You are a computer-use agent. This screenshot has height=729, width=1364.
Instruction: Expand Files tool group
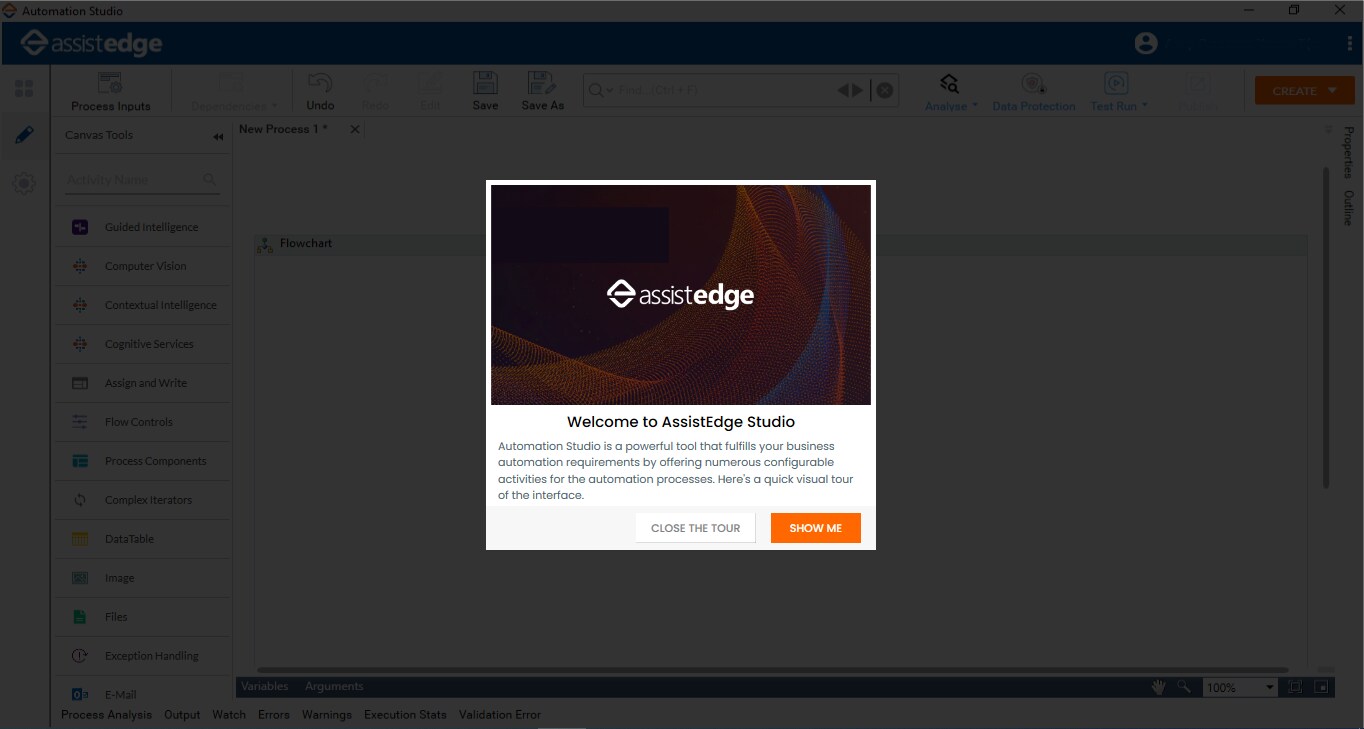[x=142, y=617]
